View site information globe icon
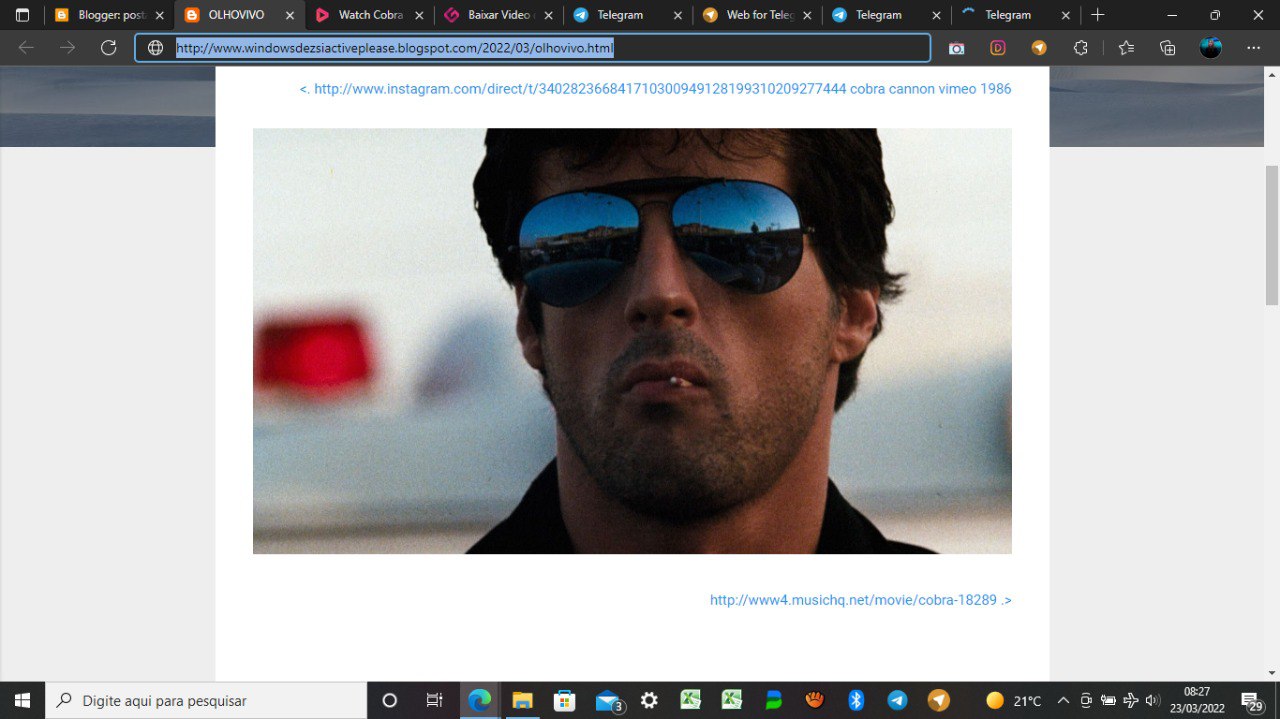1280x719 pixels. click(155, 48)
